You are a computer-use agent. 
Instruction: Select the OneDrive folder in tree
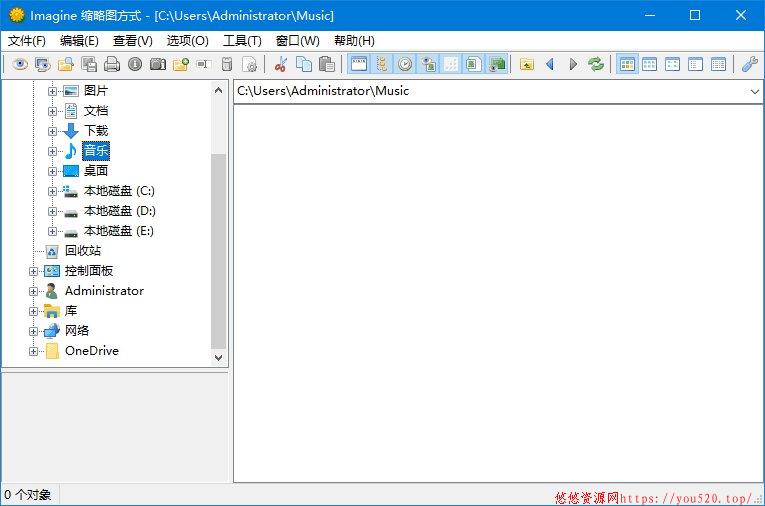pos(92,351)
